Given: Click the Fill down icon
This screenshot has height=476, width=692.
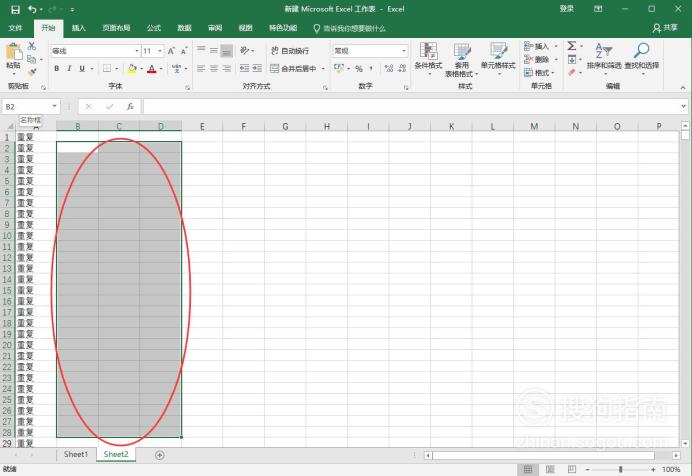Looking at the screenshot, I should [572, 59].
